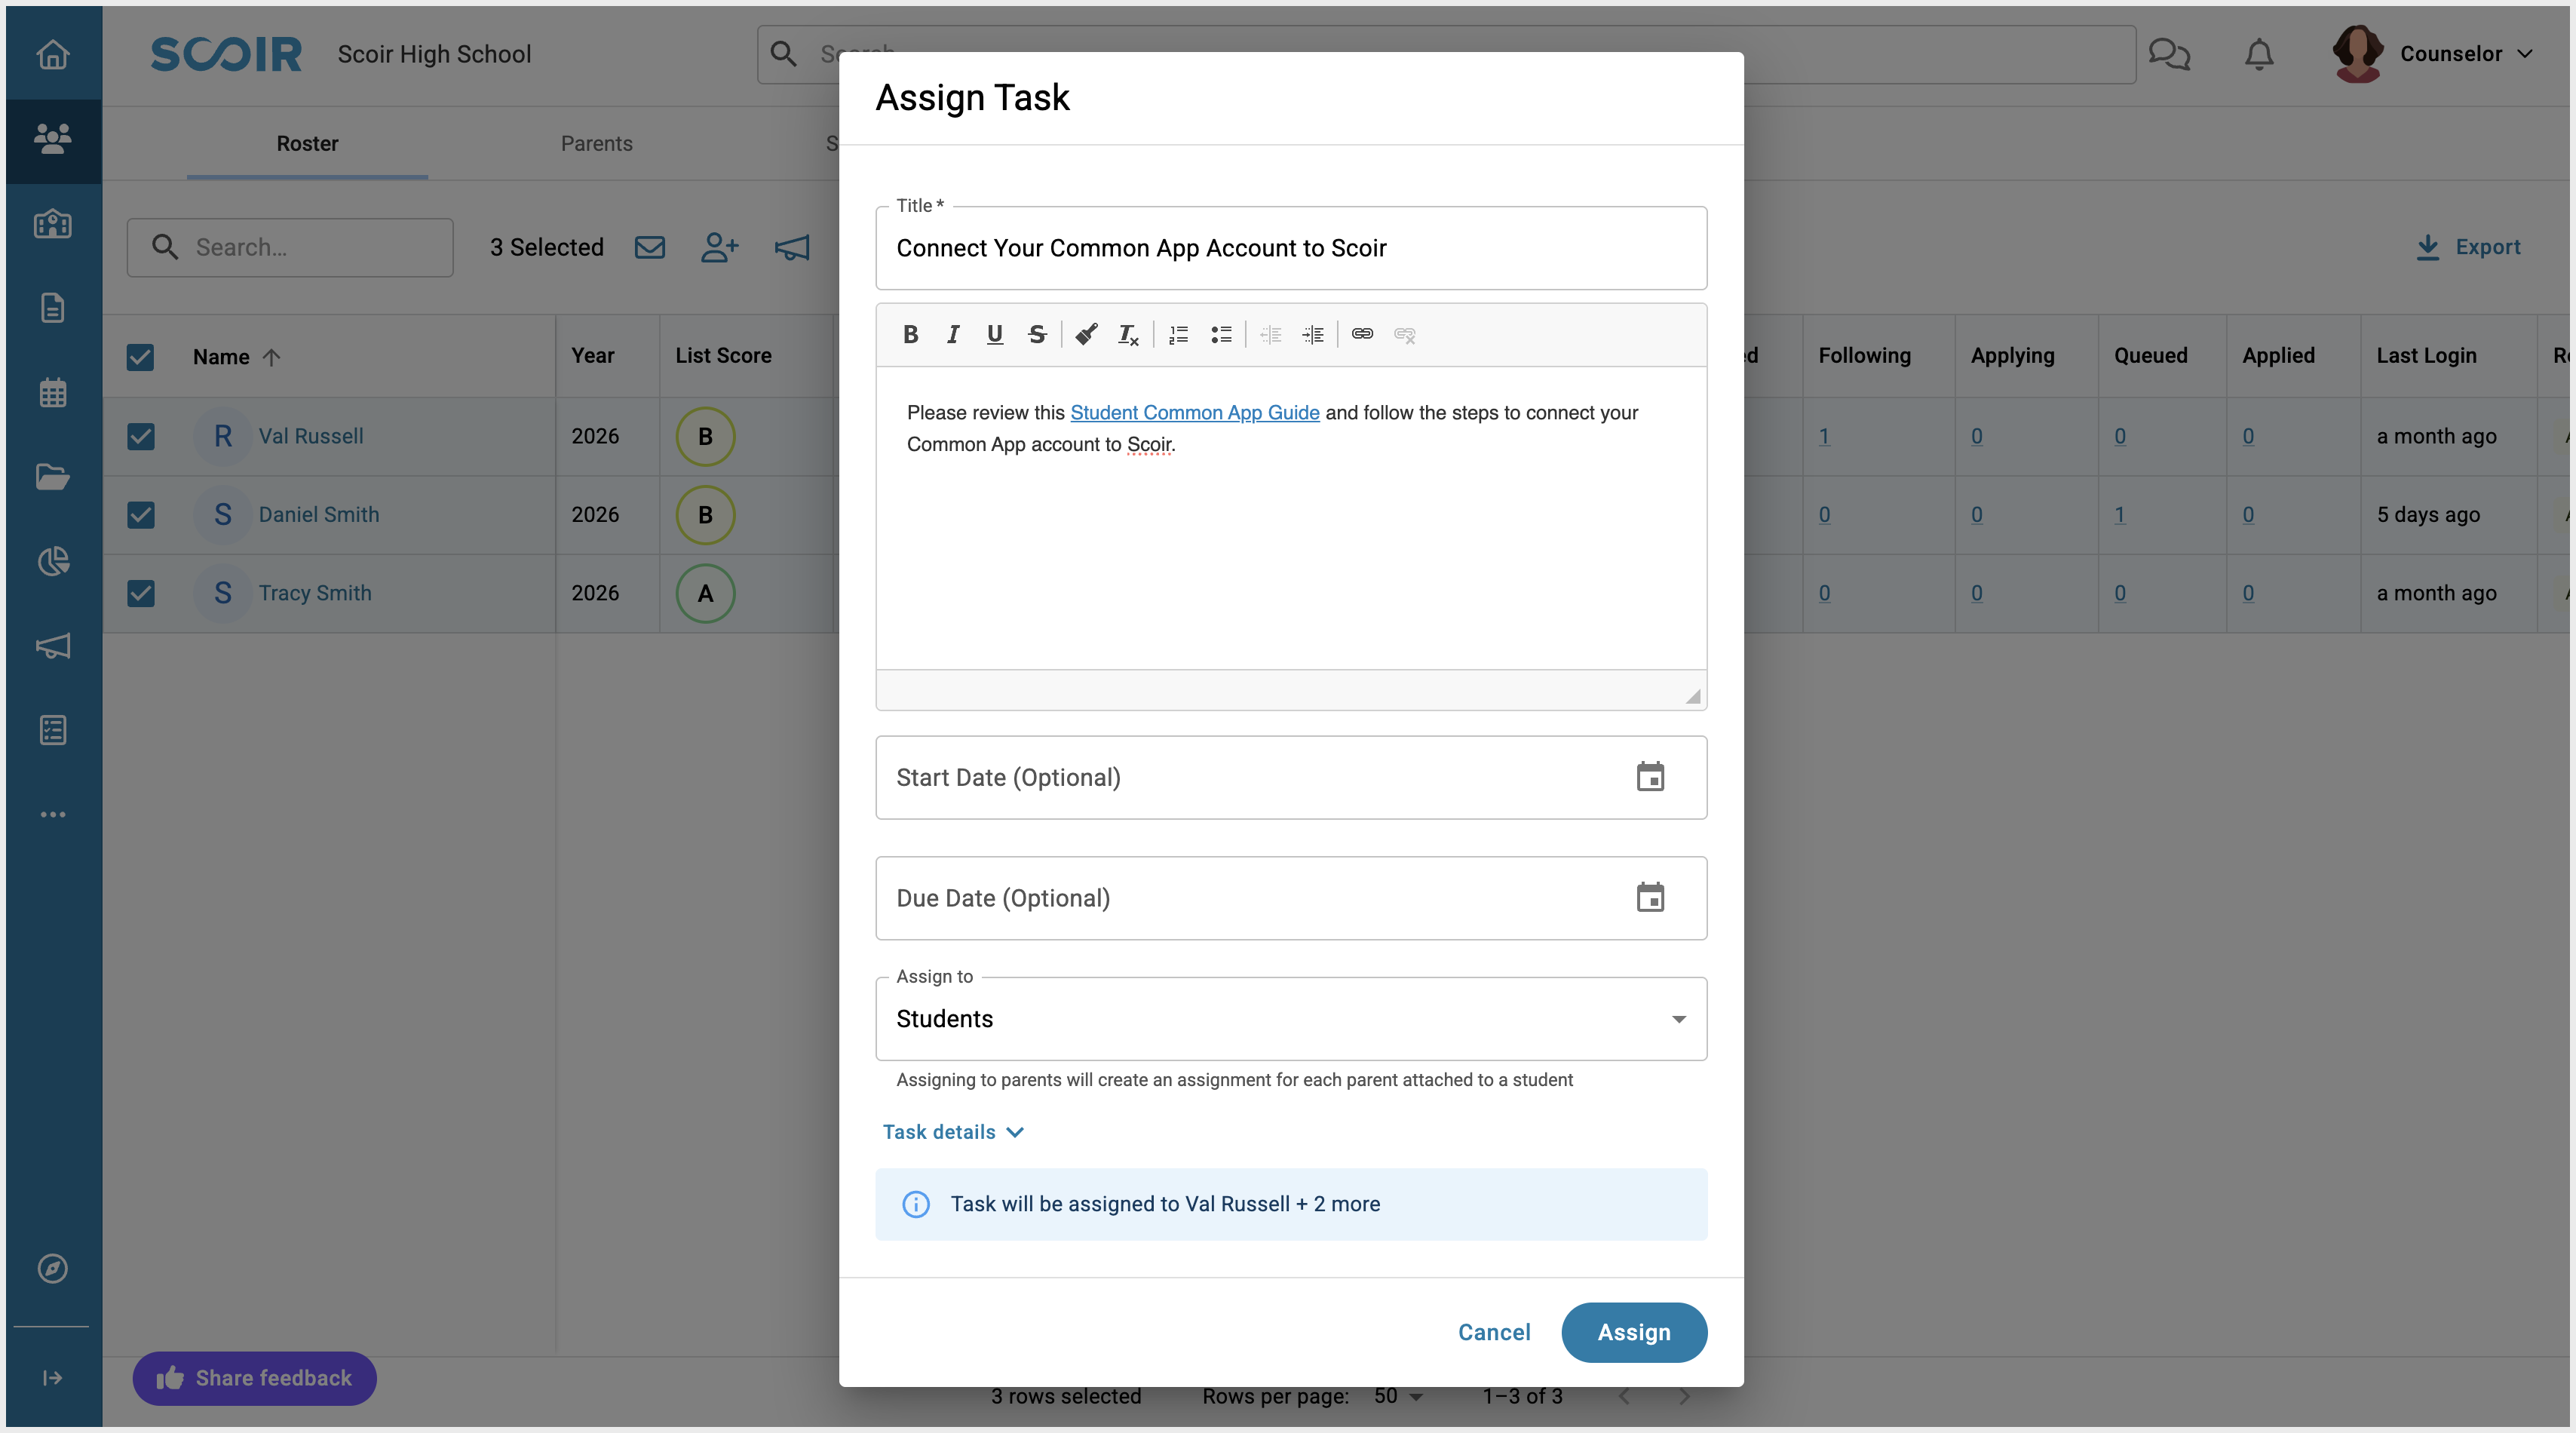2576x1433 pixels.
Task: Open the sidebar megaphone announcements icon
Action: 53,645
